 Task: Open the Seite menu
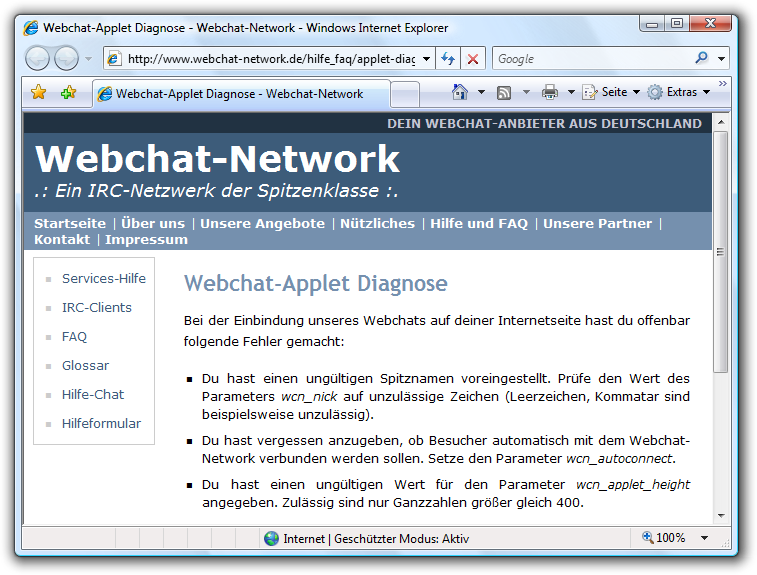click(x=611, y=92)
